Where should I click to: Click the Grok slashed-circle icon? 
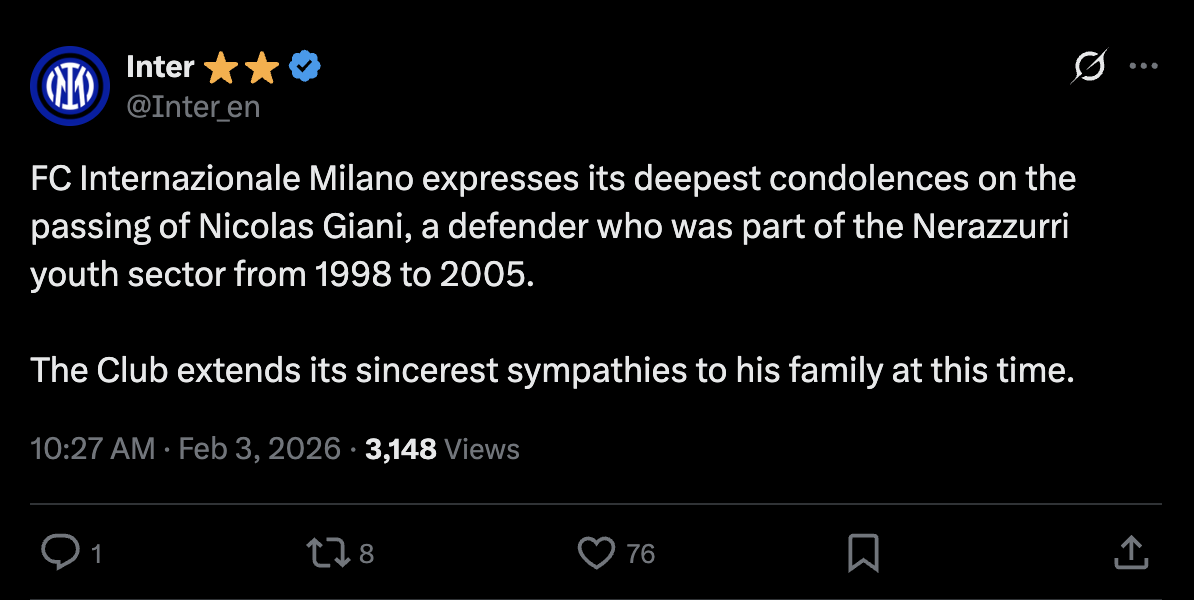pos(1089,67)
